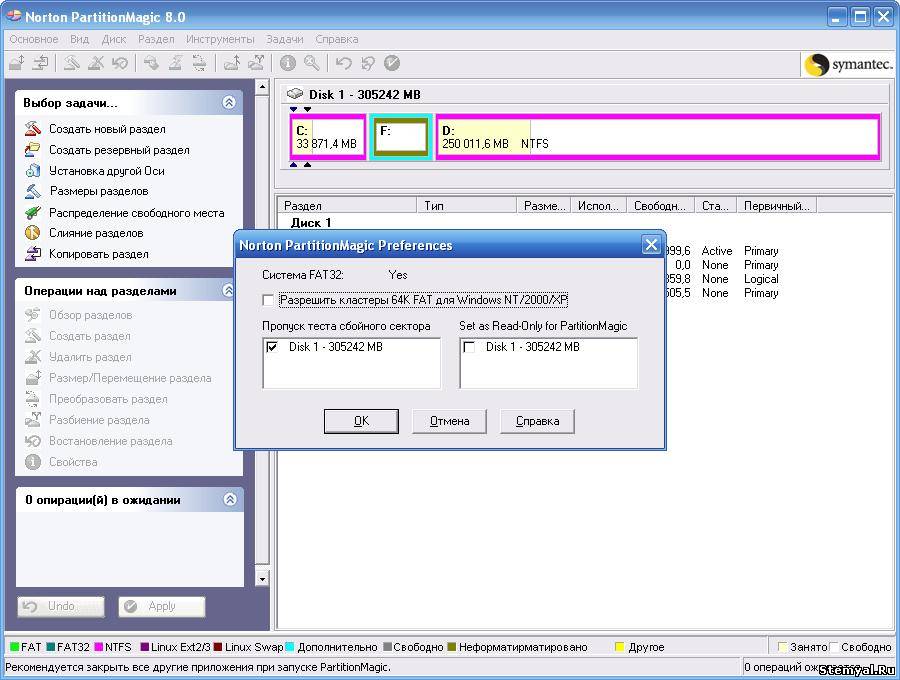900x680 pixels.
Task: Click Размеры разделов task link
Action: (99, 191)
